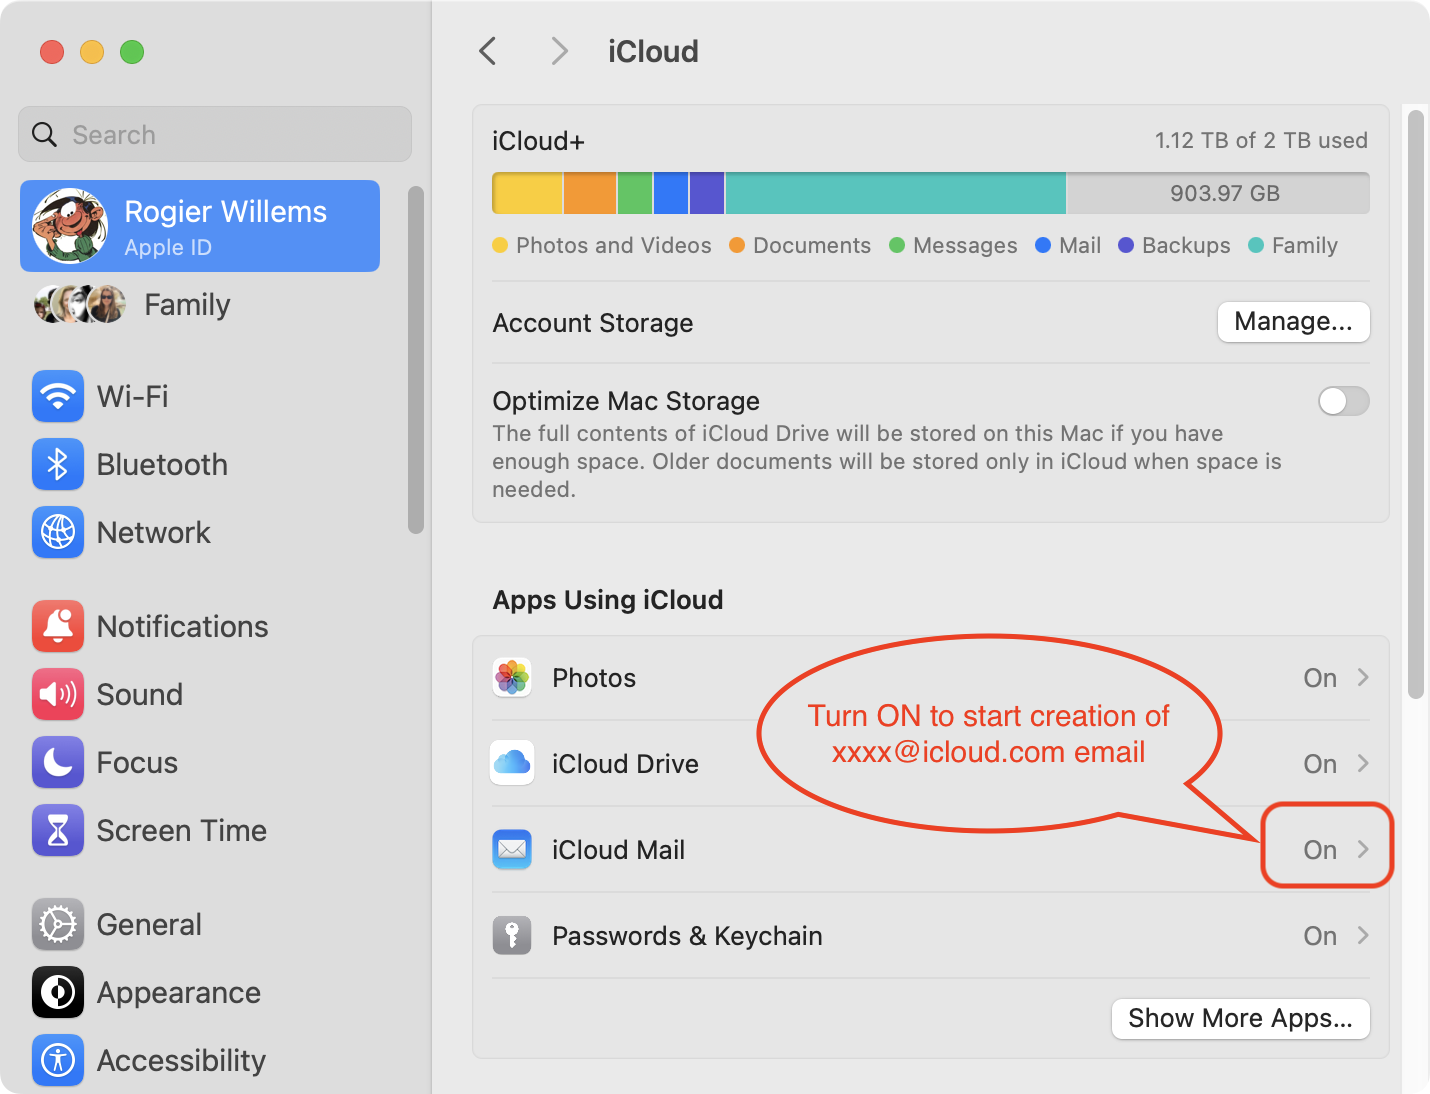Screen dimensions: 1430x1094
Task: Click the 'On' status for iCloud Drive
Action: click(x=1320, y=764)
